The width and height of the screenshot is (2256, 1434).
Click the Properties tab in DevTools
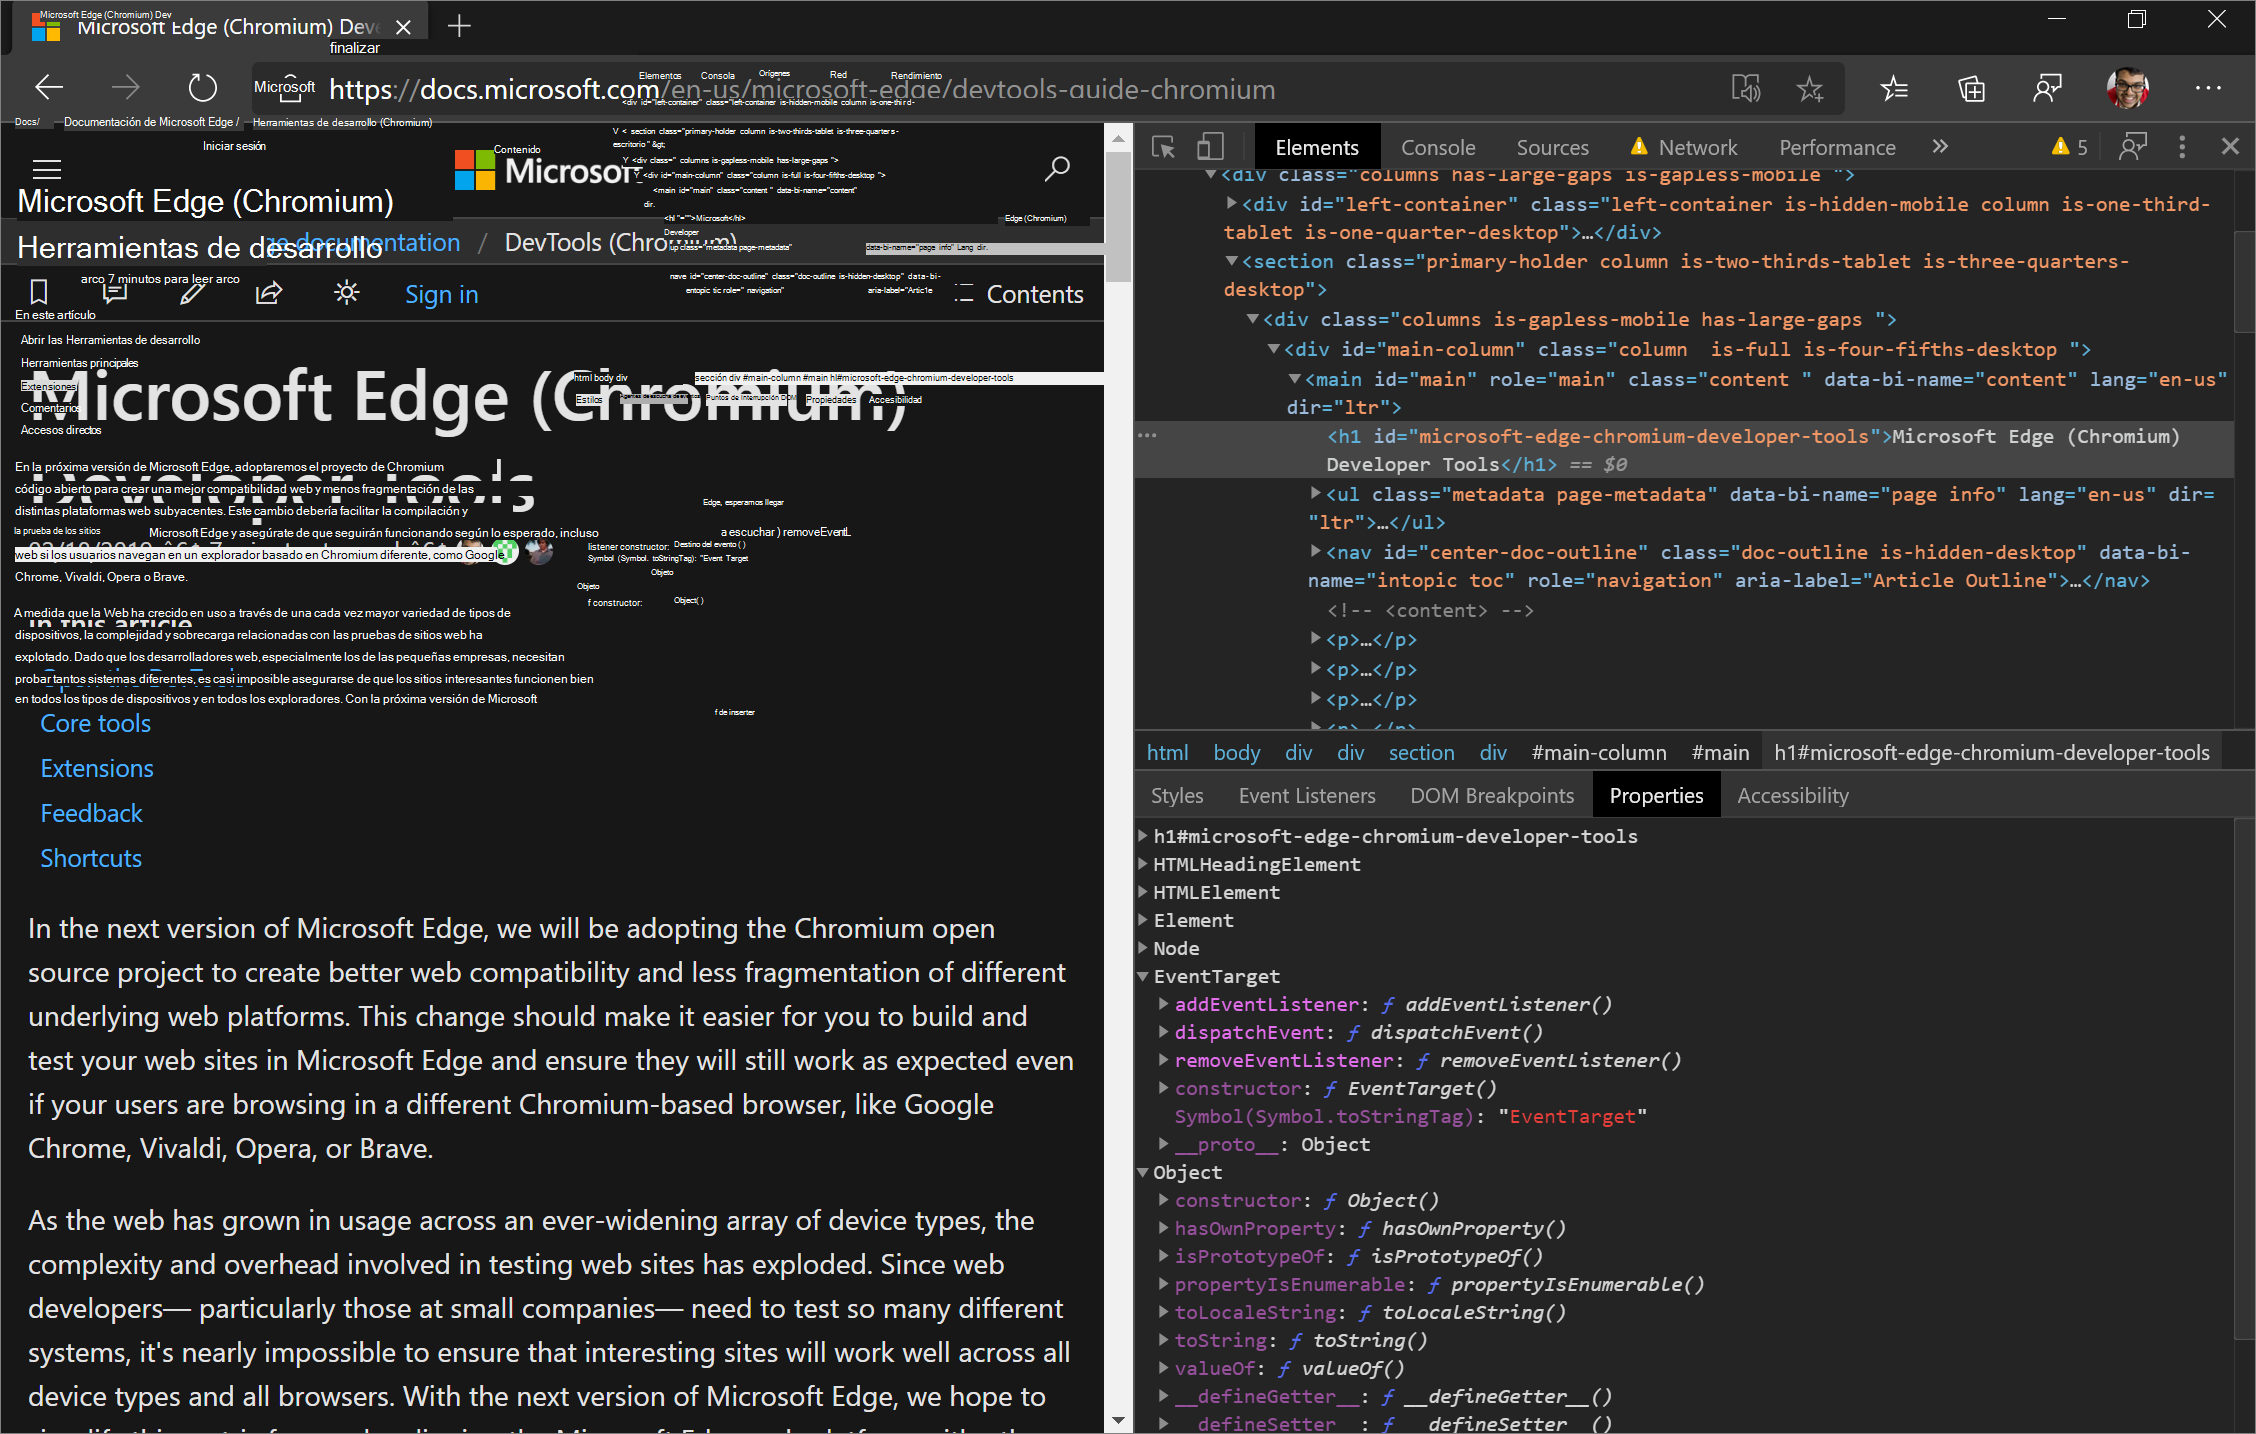click(1654, 796)
